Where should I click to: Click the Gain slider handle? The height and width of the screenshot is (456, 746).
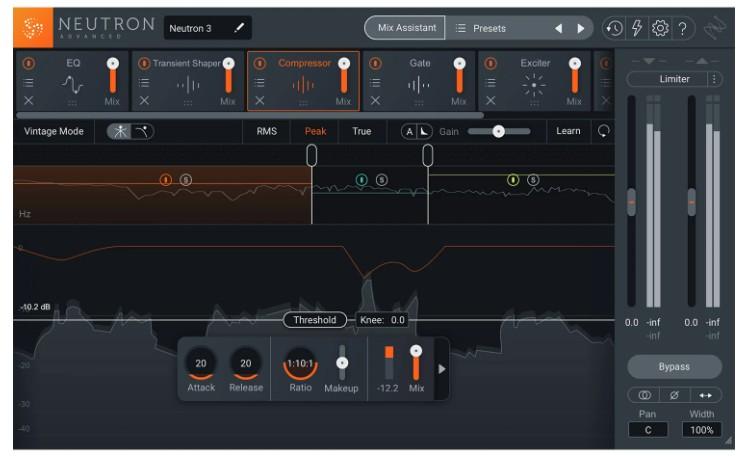498,131
